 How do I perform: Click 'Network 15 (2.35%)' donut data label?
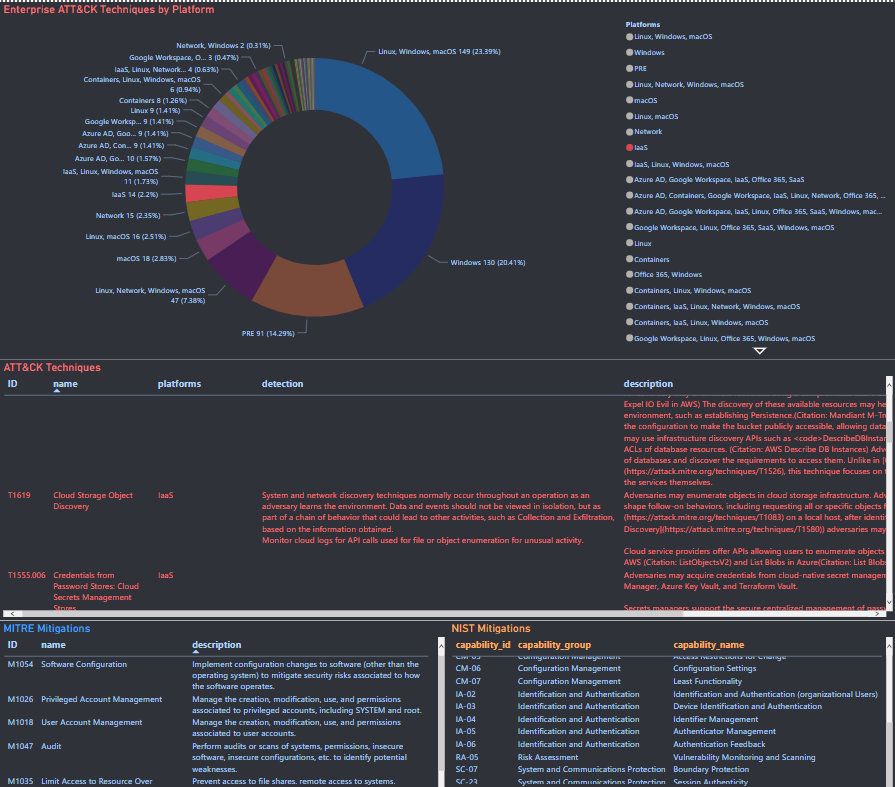(x=128, y=216)
